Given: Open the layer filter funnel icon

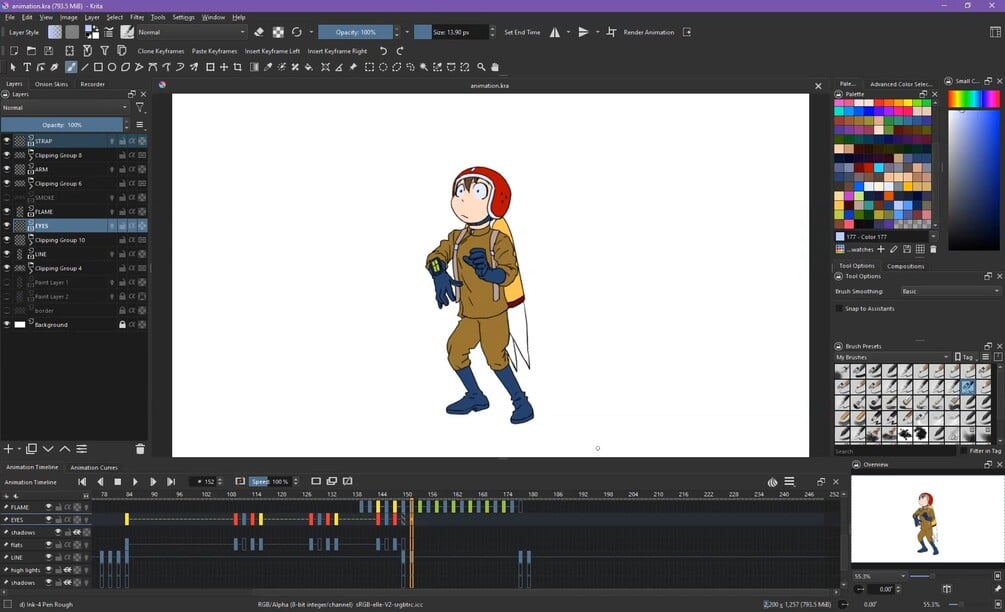Looking at the screenshot, I should pos(140,108).
